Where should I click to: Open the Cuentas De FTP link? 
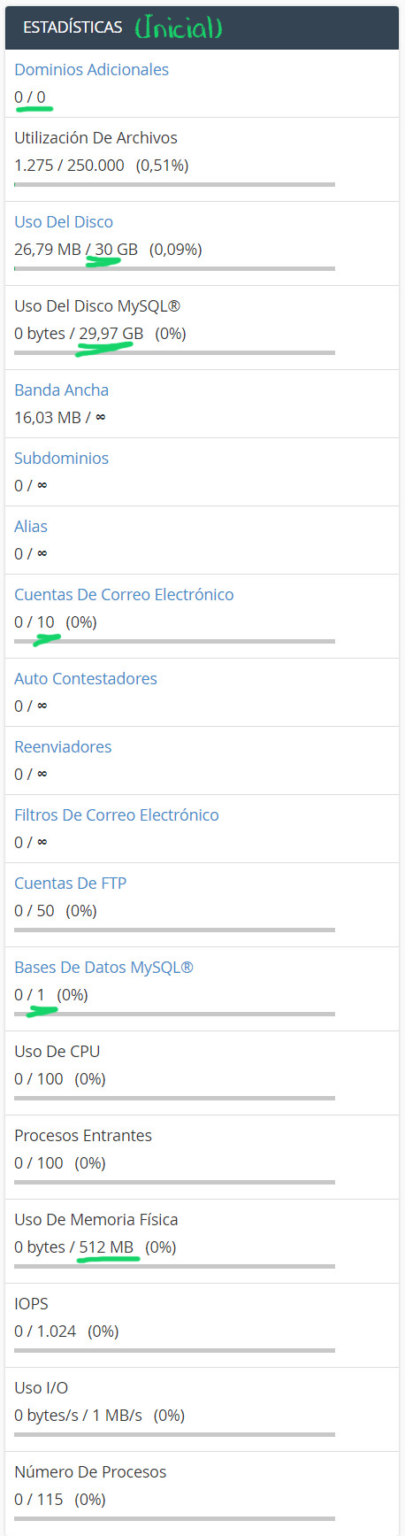[70, 883]
